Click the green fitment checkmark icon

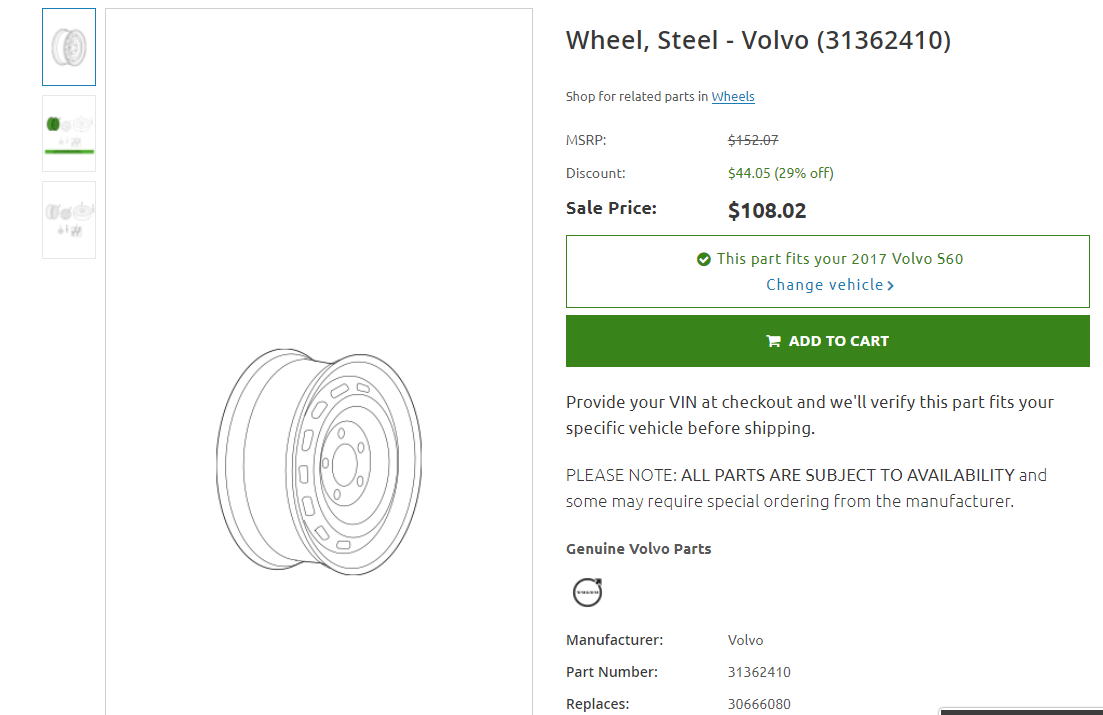pyautogui.click(x=704, y=259)
